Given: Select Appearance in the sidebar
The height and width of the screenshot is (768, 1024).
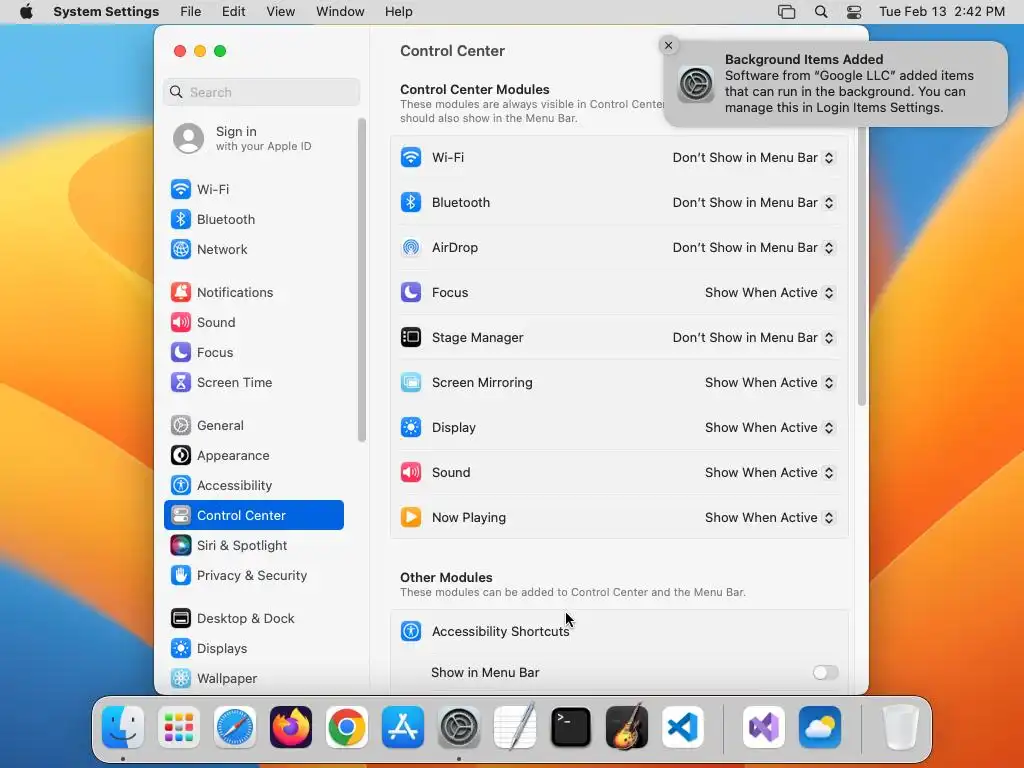Looking at the screenshot, I should (253, 456).
